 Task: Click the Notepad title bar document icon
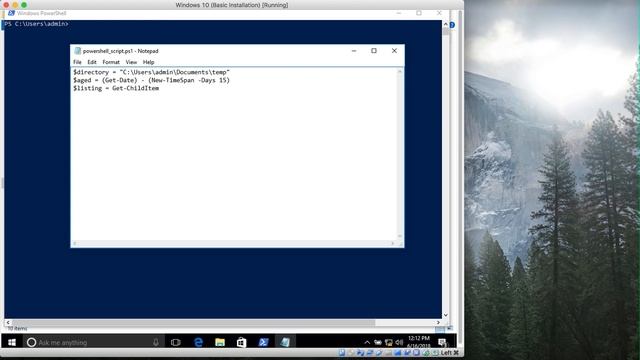pos(77,51)
